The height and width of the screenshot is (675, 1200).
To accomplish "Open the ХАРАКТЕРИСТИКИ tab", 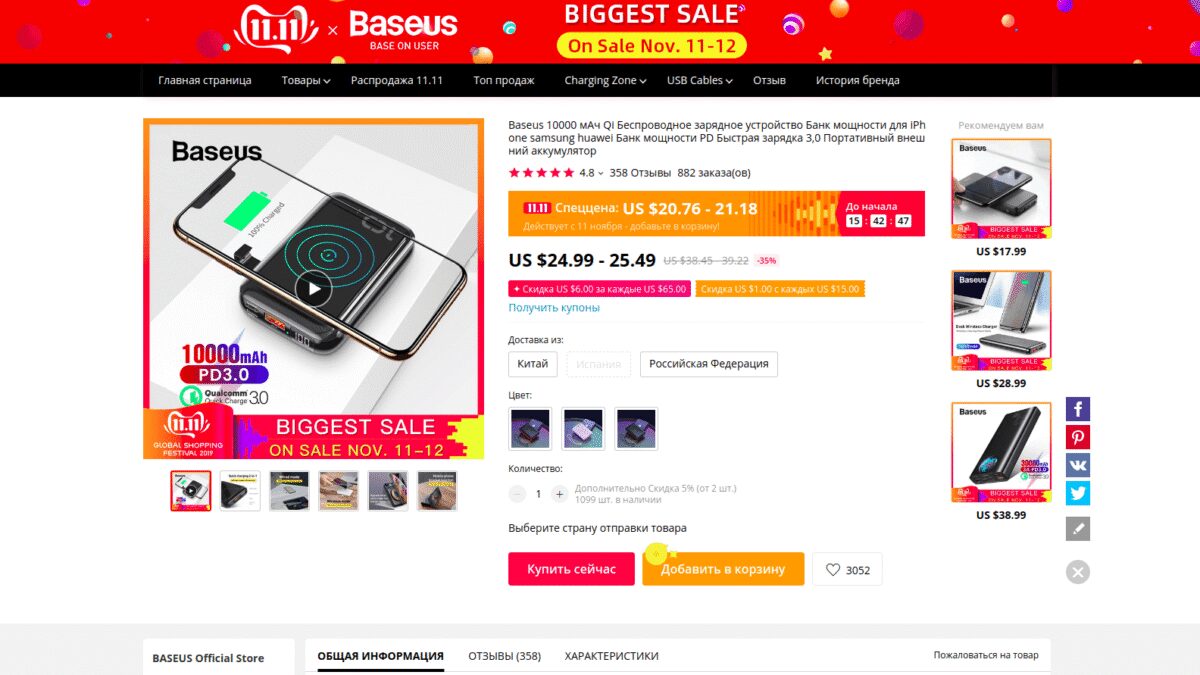I will [611, 656].
